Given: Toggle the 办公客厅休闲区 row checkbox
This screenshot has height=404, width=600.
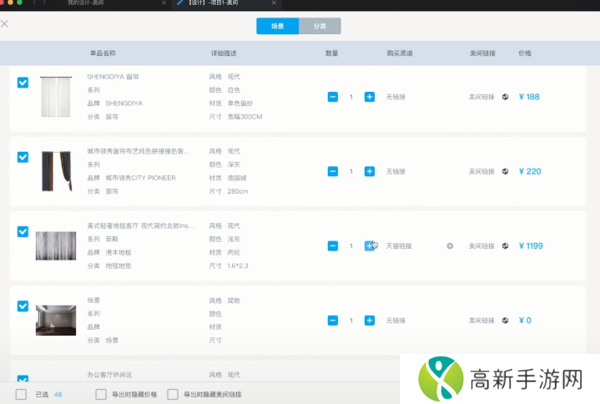Looking at the screenshot, I should pos(23,379).
